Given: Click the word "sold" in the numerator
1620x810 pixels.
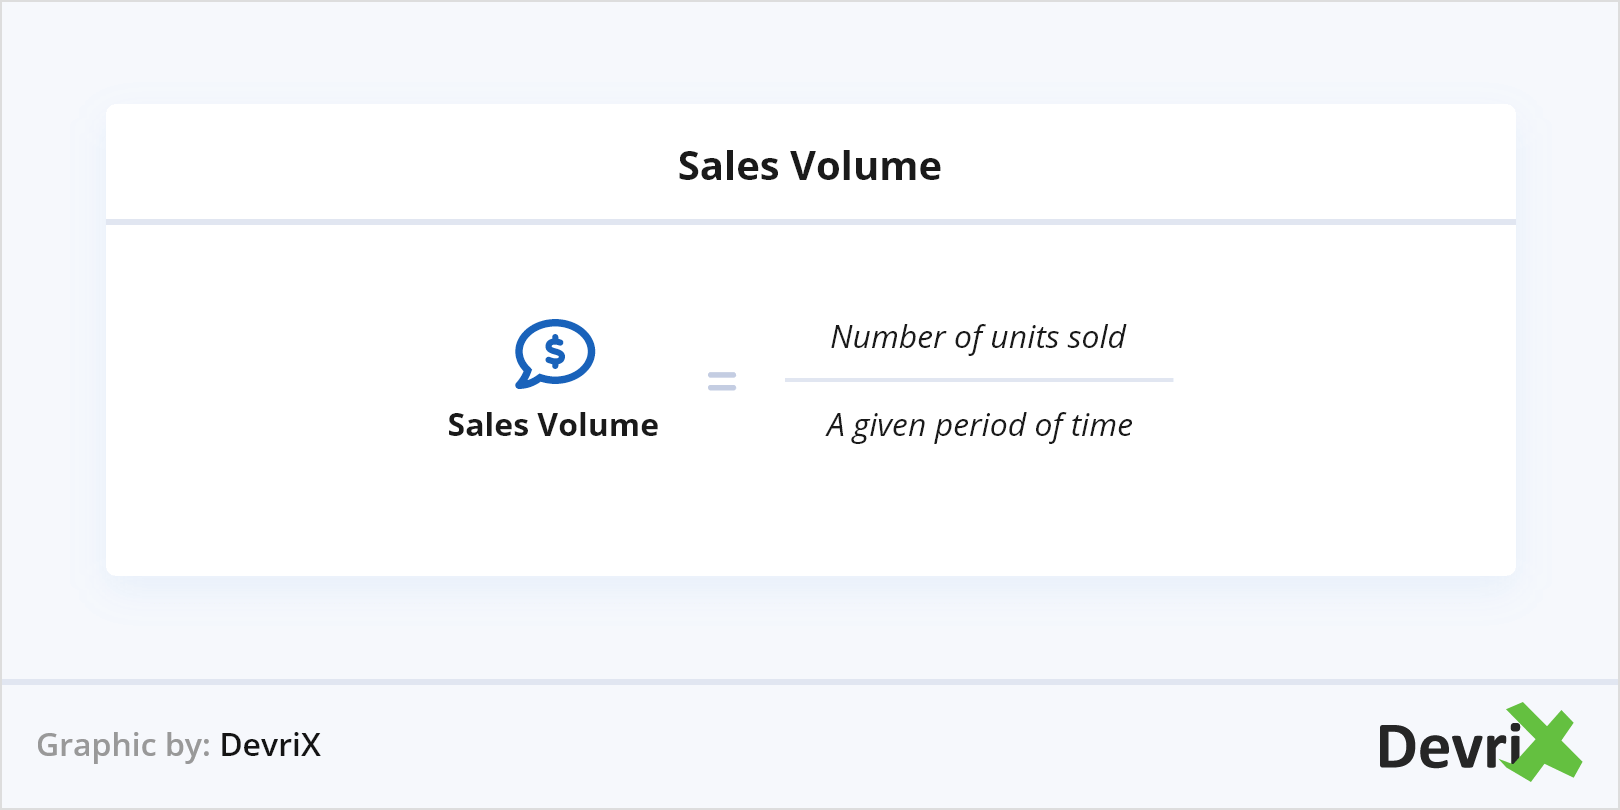Looking at the screenshot, I should pyautogui.click(x=1095, y=337).
